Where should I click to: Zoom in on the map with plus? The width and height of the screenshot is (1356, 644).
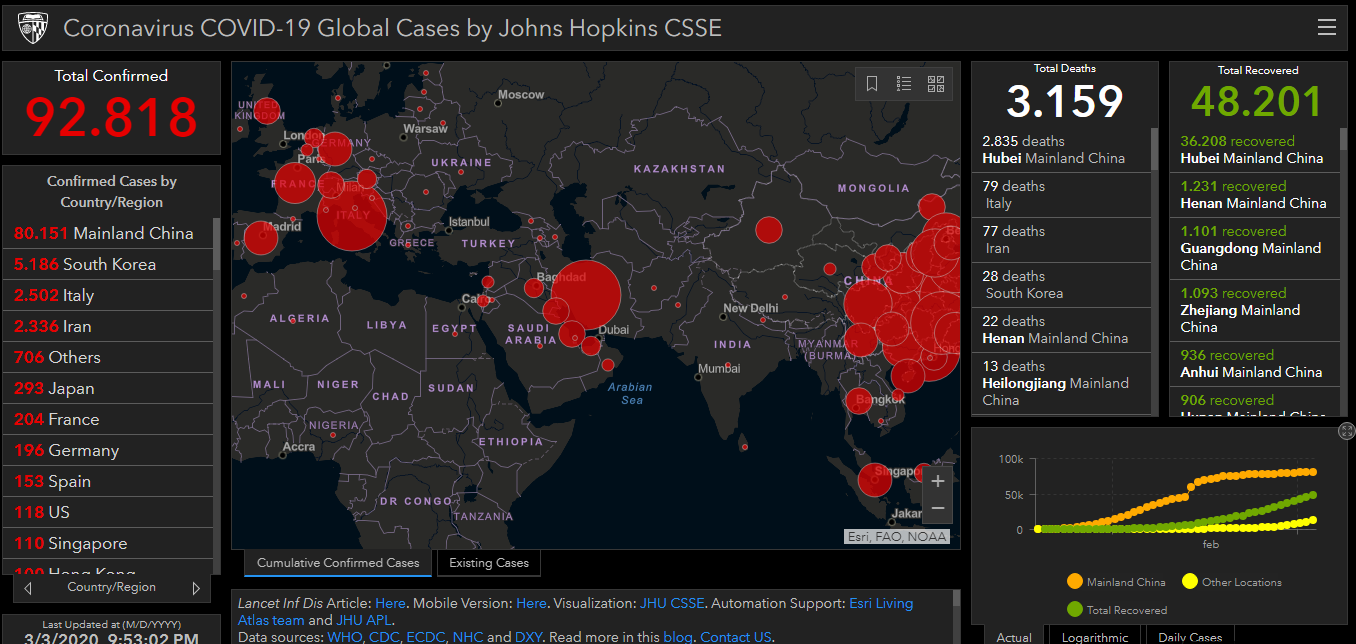938,481
